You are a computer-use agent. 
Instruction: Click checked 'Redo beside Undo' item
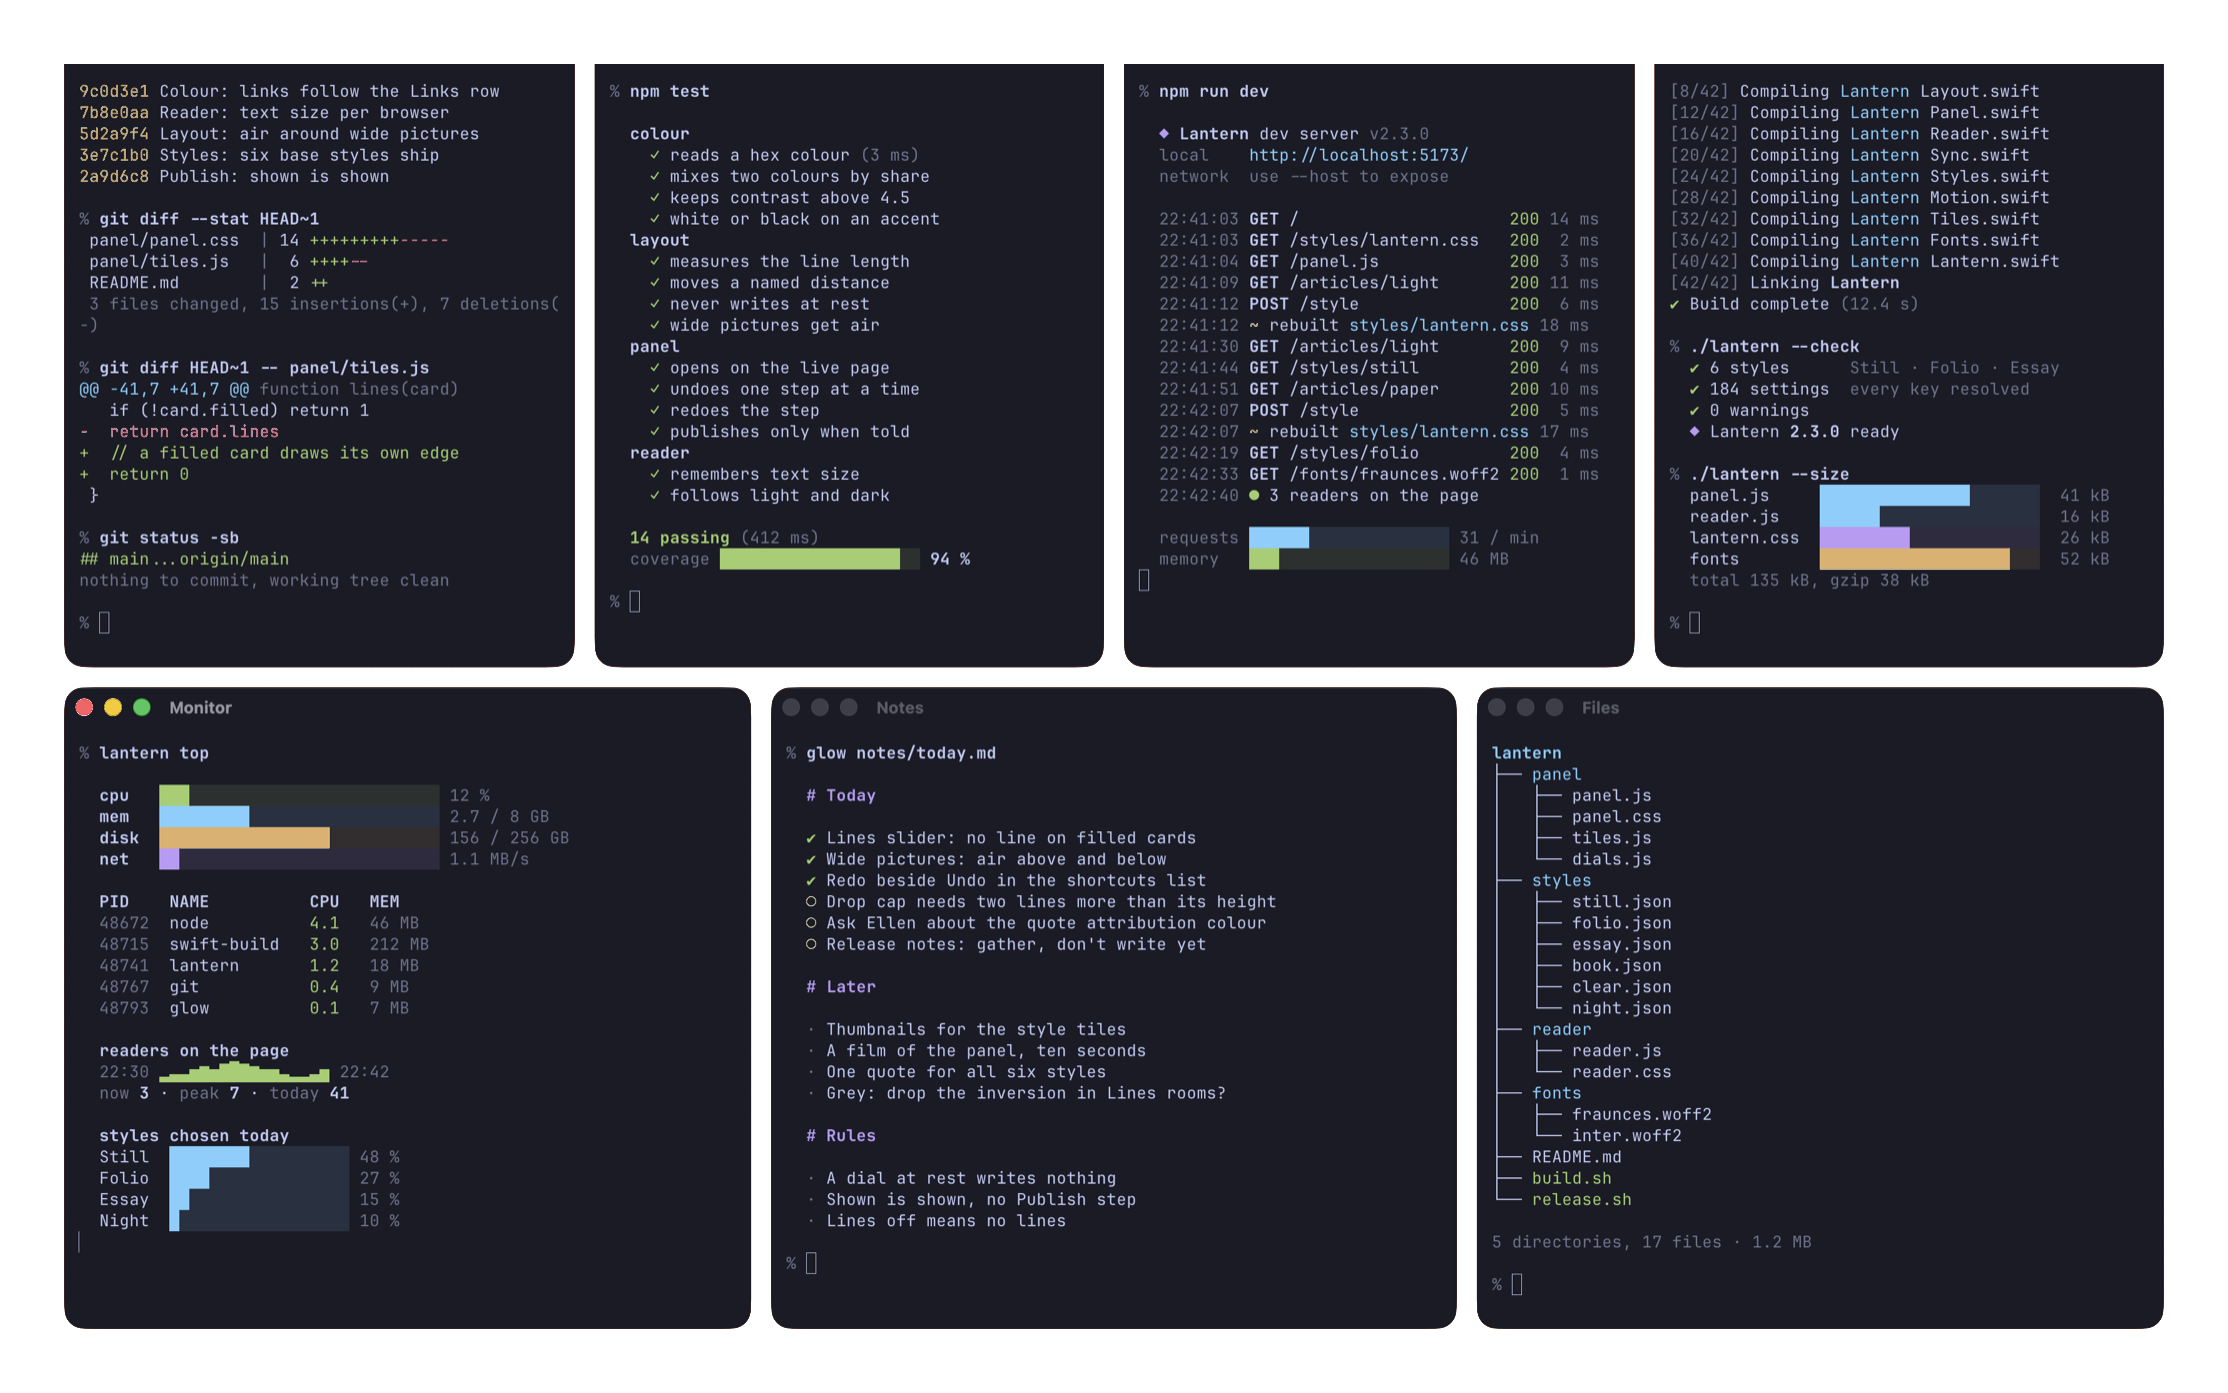coord(1005,880)
